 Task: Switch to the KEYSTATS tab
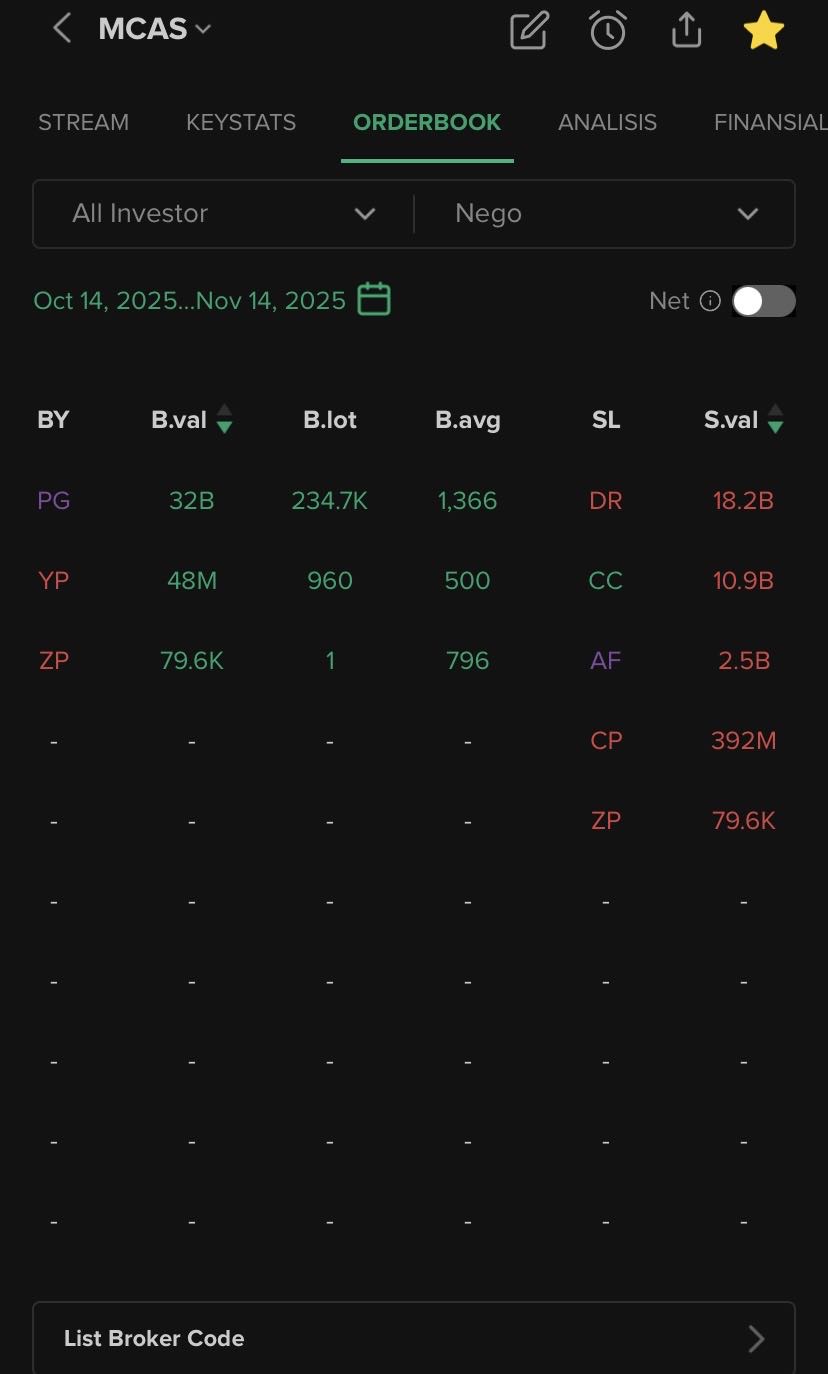click(241, 123)
